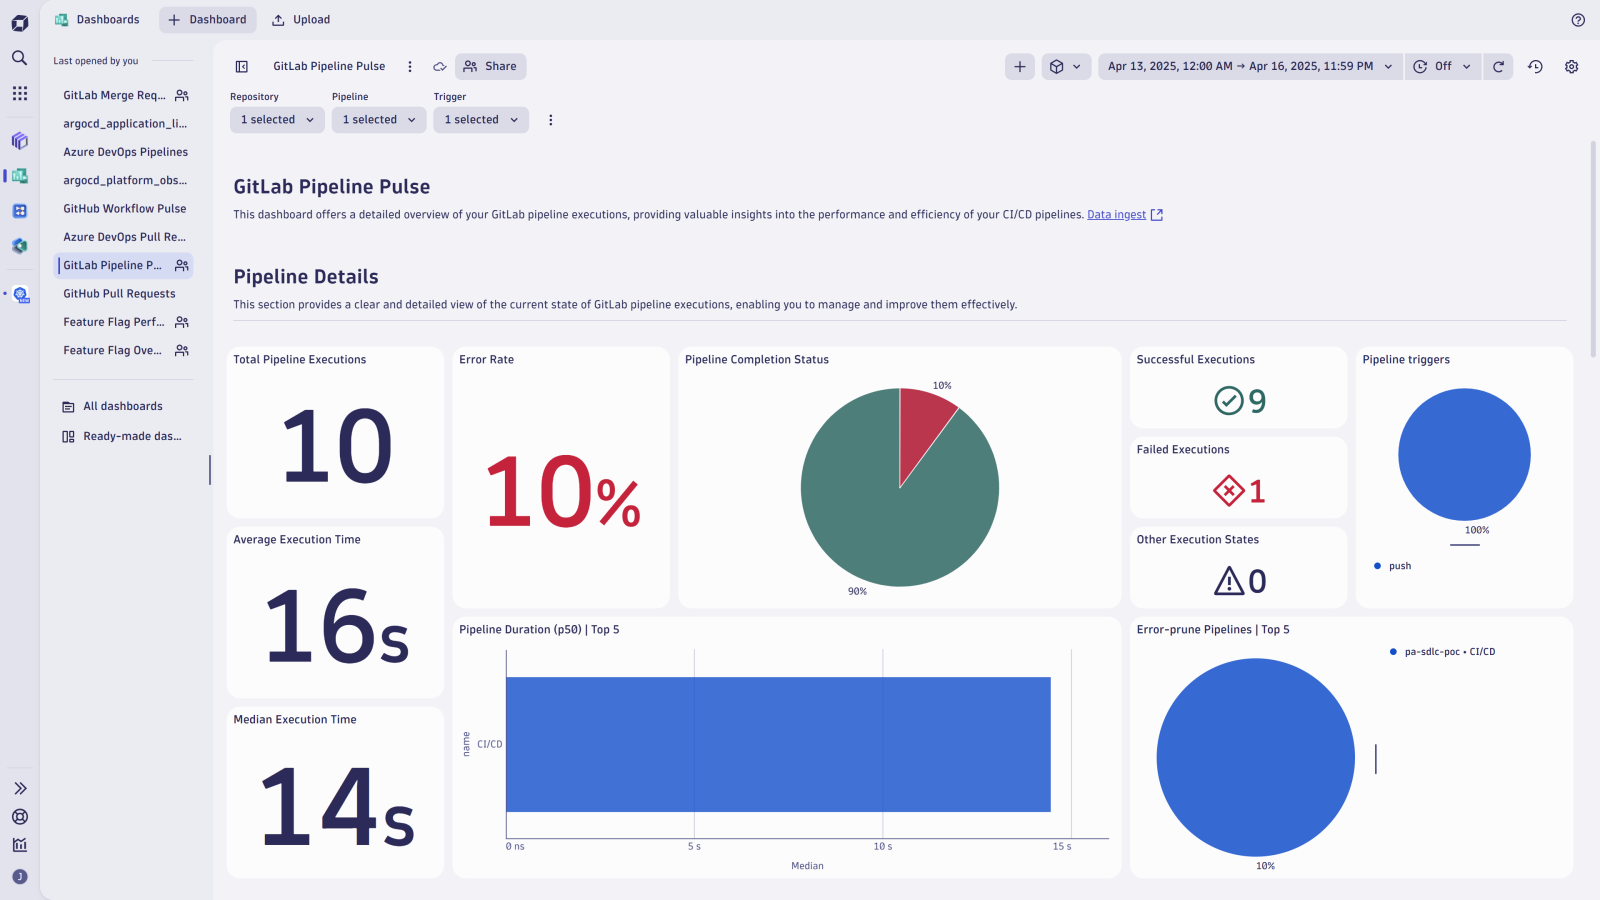Open dashboard settings gear icon

click(1571, 66)
